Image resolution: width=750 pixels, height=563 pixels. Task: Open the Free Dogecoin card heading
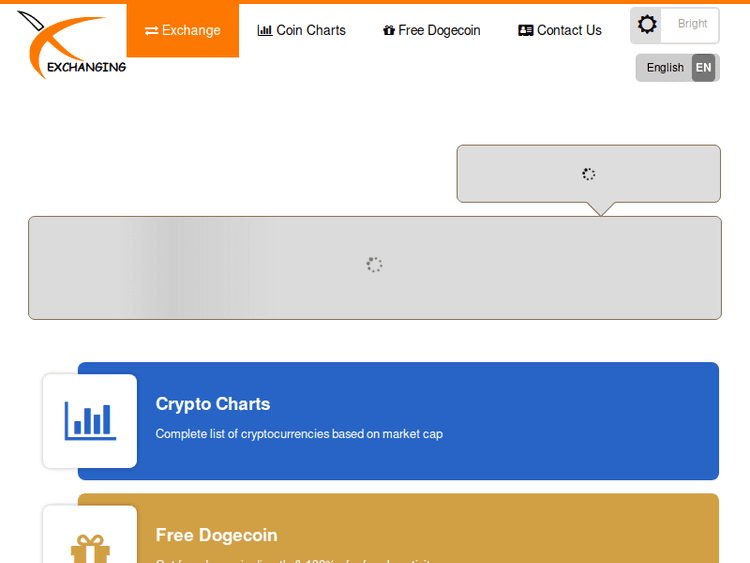coord(216,535)
